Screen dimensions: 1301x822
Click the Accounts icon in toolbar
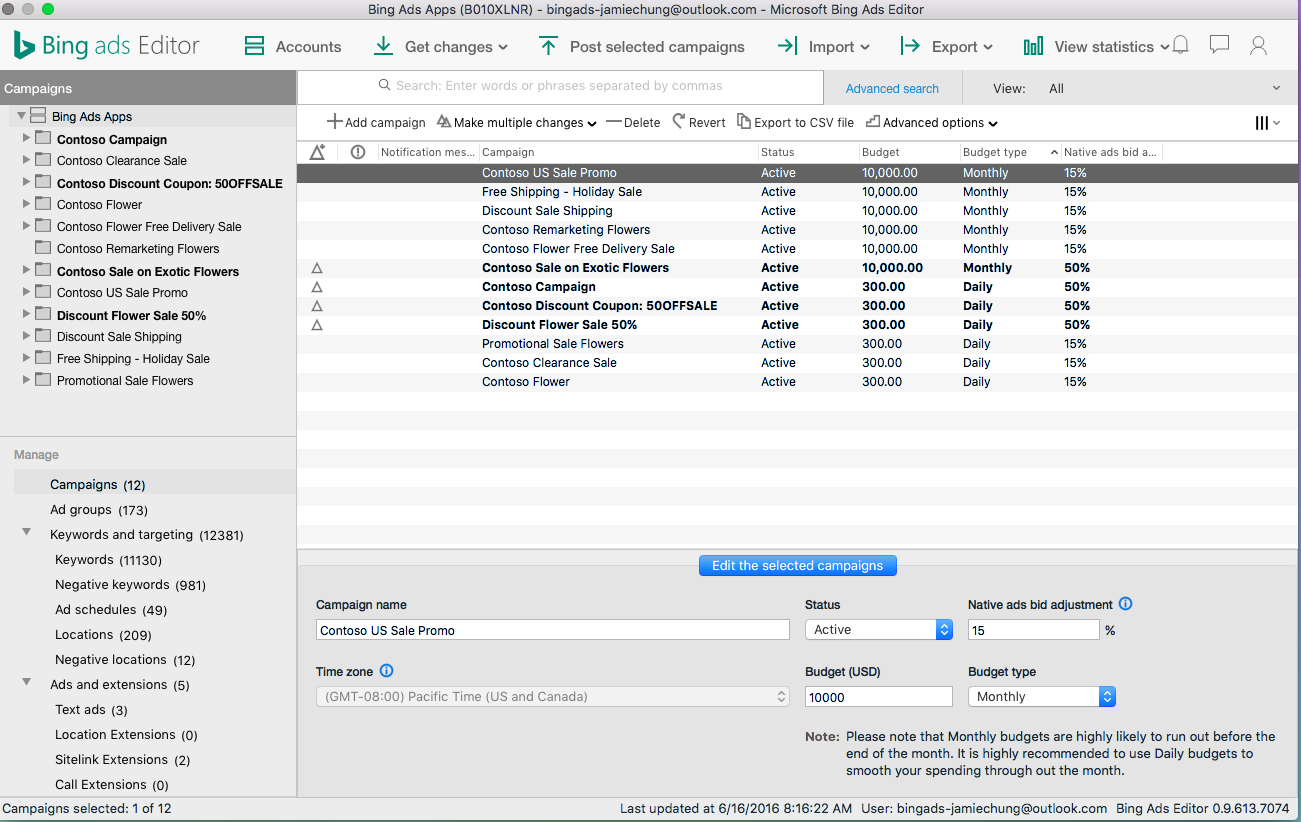(255, 46)
